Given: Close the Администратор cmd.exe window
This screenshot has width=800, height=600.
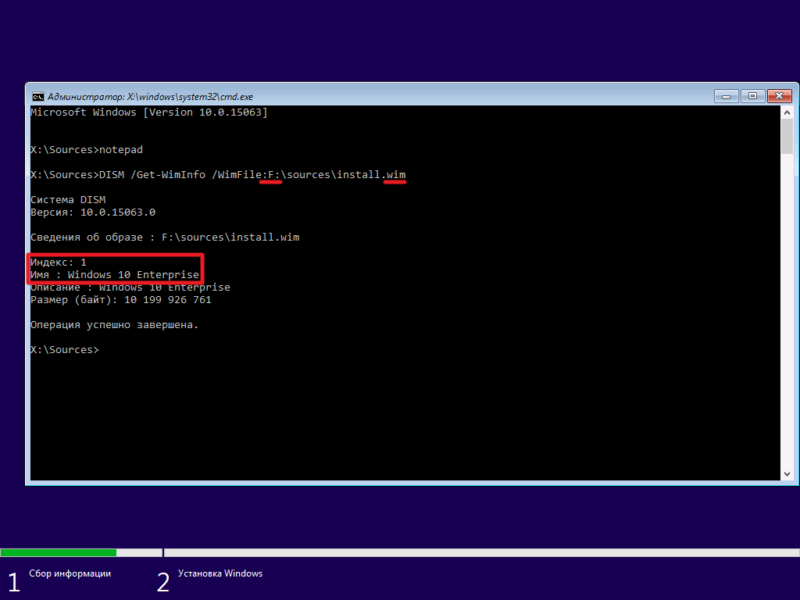Looking at the screenshot, I should [x=779, y=96].
